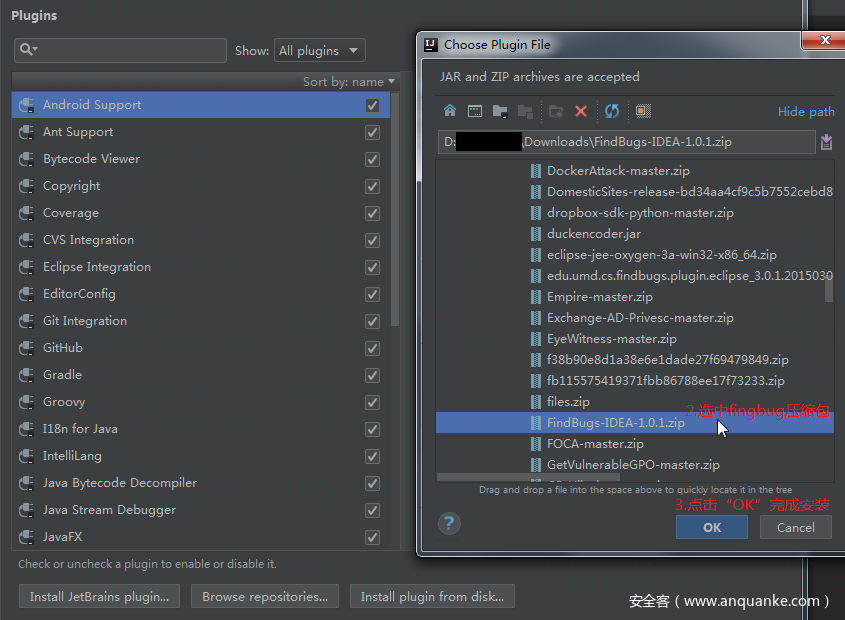This screenshot has height=620, width=845.
Task: Select Exchange-AD-Privesc-master.zip file
Action: (x=640, y=318)
